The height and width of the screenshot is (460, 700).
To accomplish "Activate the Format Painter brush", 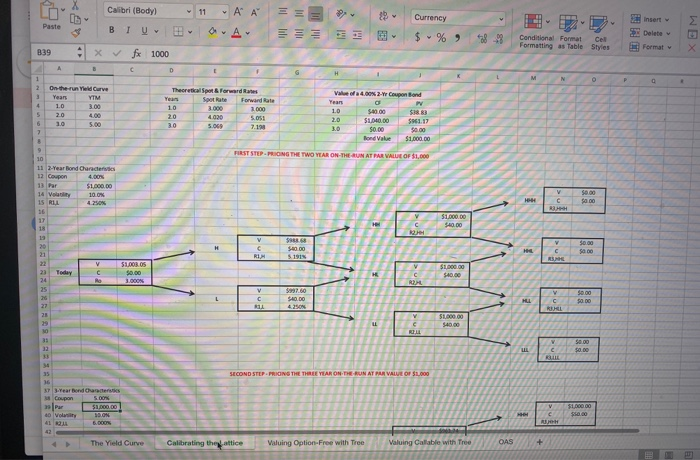I will click(x=76, y=32).
